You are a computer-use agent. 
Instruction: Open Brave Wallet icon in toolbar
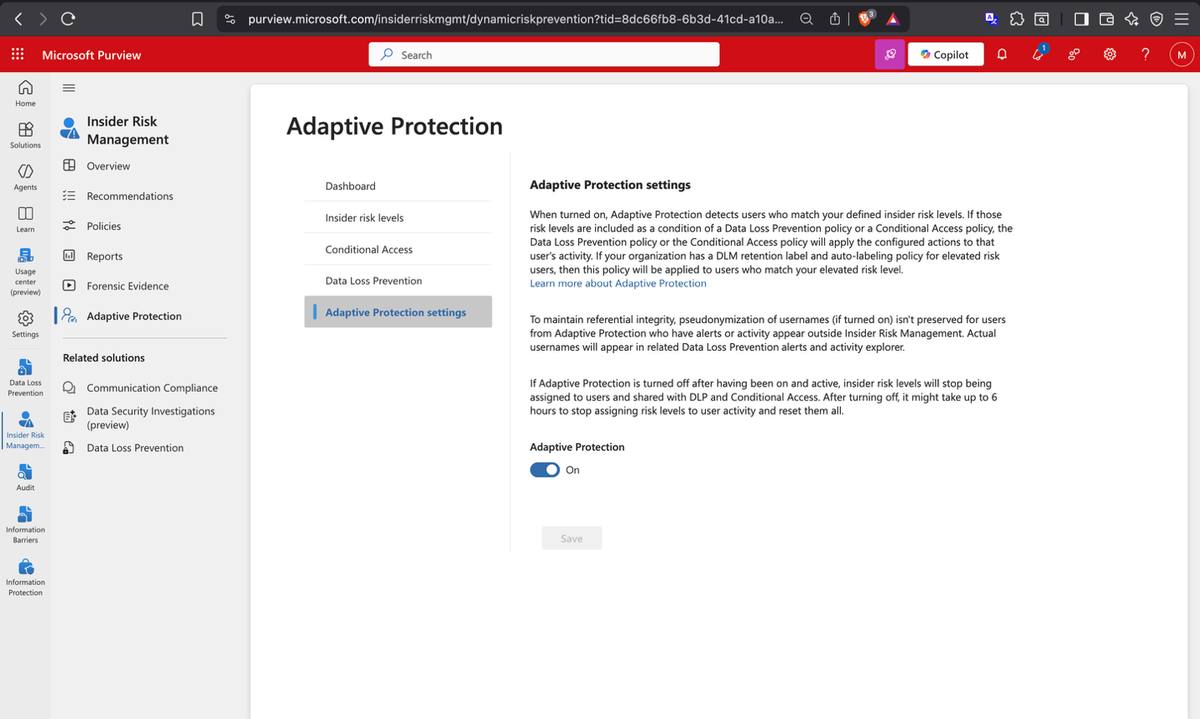pyautogui.click(x=1106, y=18)
